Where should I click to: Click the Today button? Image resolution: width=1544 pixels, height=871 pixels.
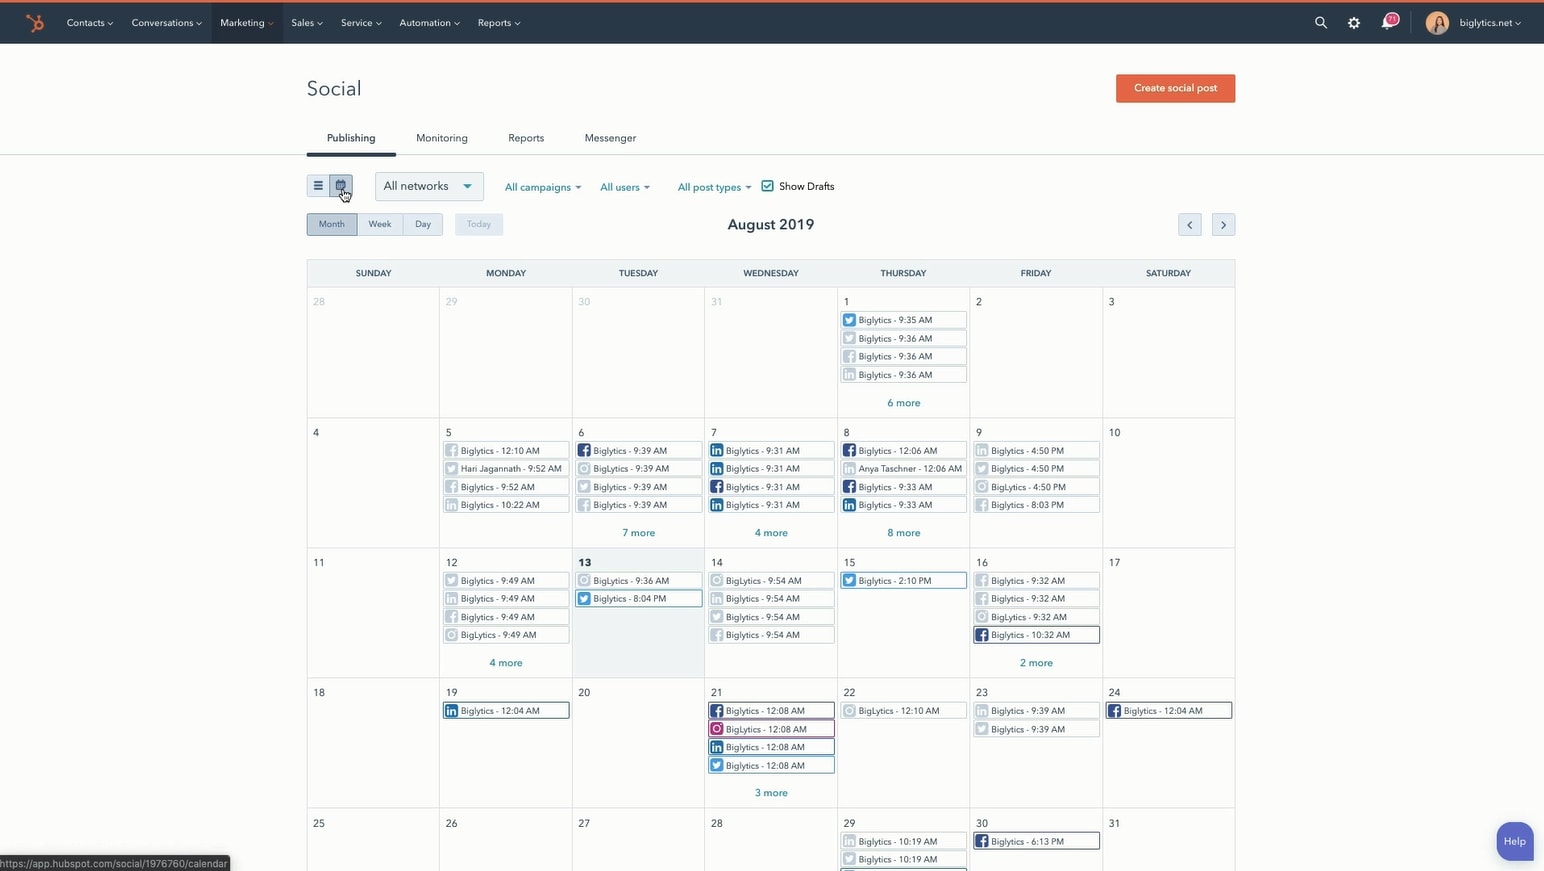click(x=479, y=224)
